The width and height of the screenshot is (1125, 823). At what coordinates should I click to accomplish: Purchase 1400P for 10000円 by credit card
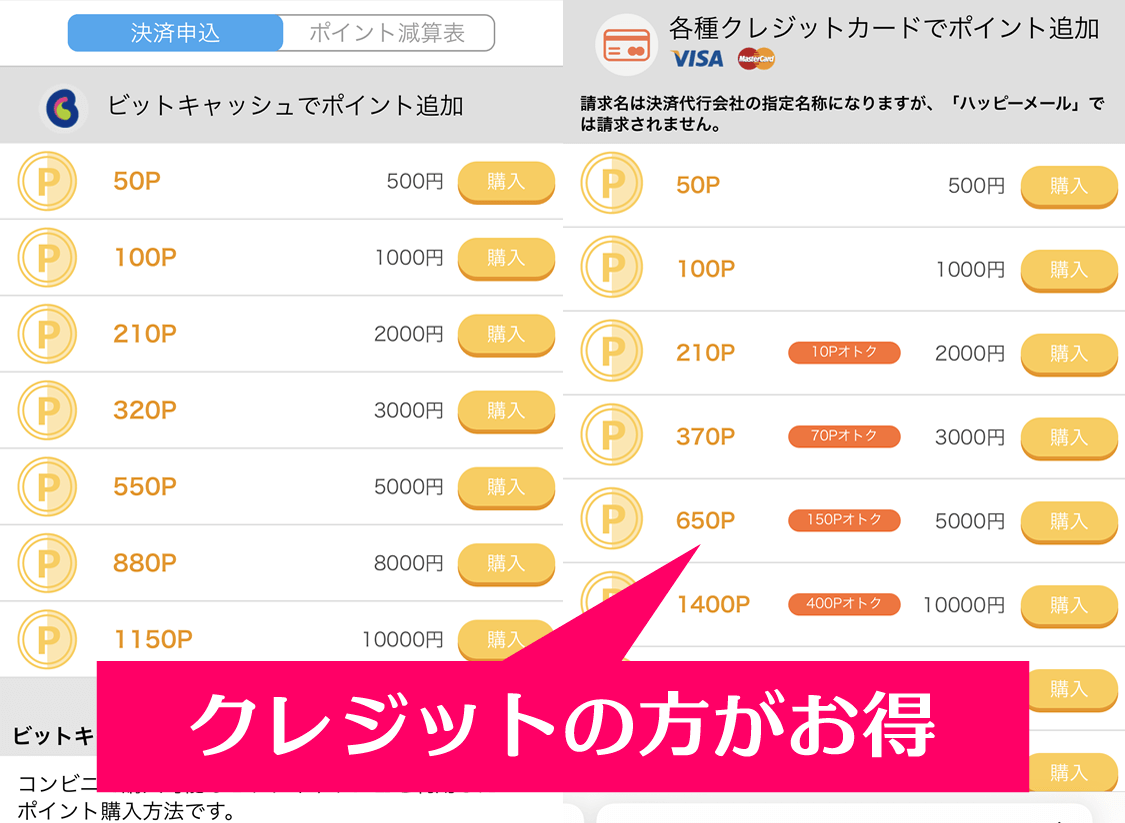(1068, 605)
